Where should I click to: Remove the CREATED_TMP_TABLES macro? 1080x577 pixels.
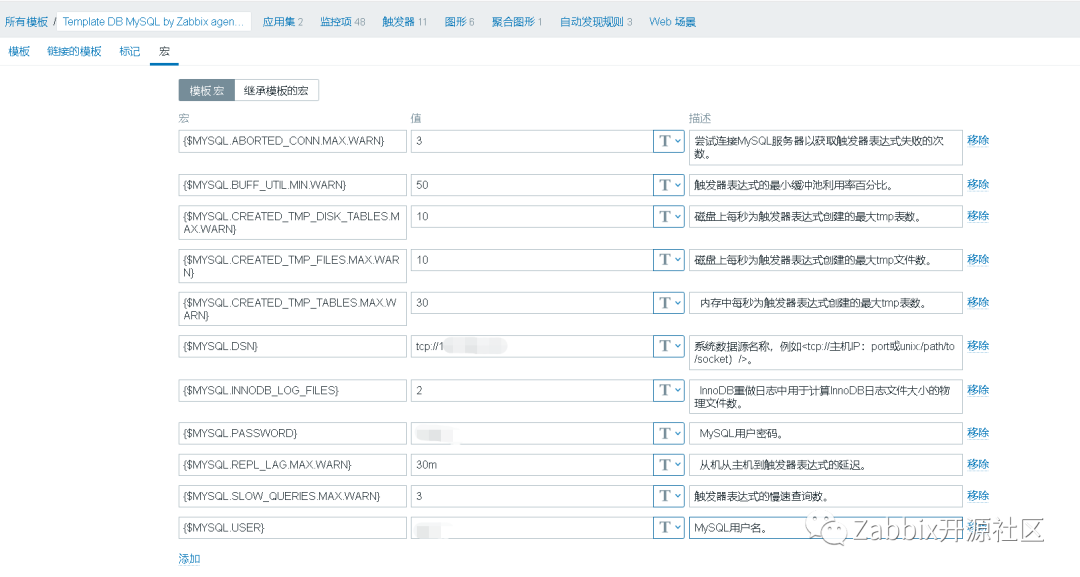[977, 302]
